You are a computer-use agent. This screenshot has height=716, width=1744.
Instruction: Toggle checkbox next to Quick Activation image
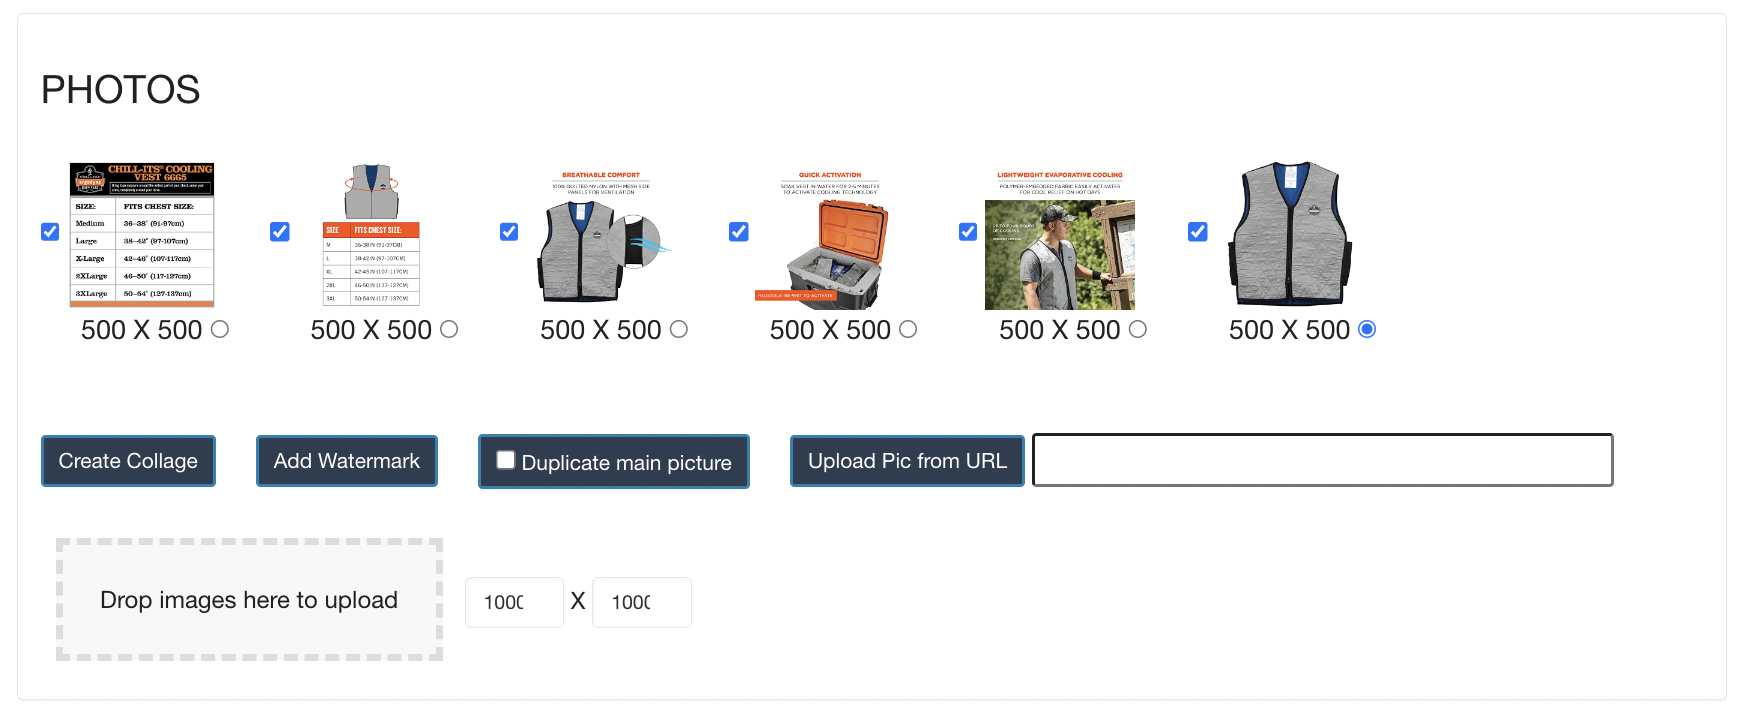pyautogui.click(x=739, y=232)
